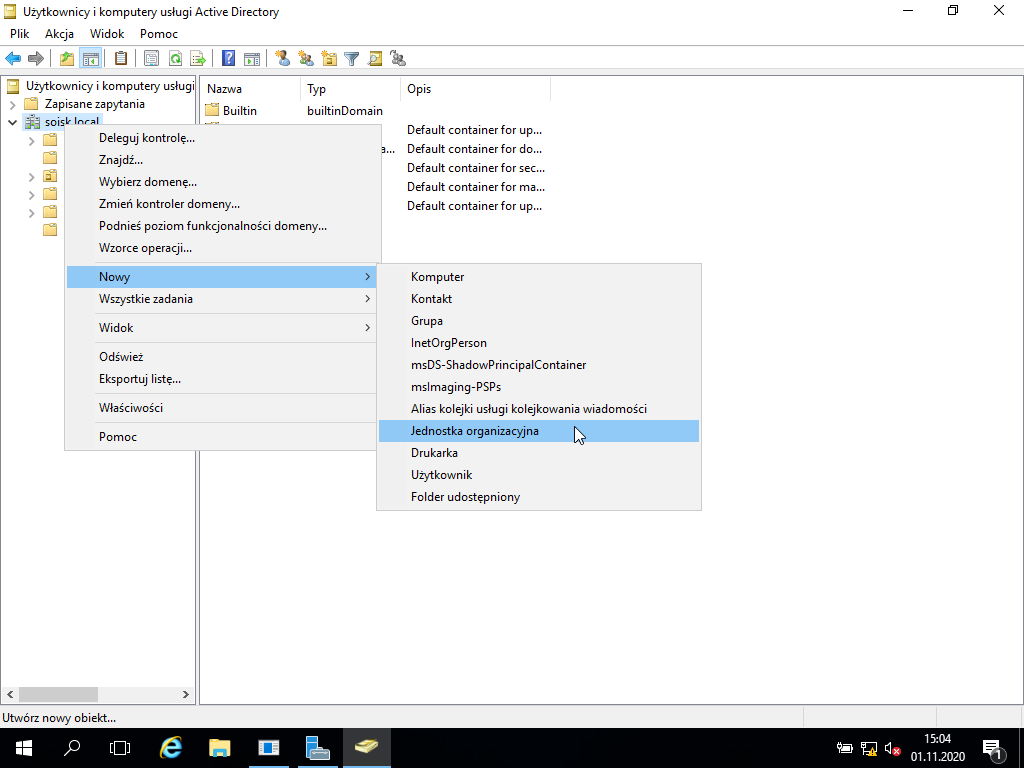Click the Create new user toolbar icon

click(283, 59)
